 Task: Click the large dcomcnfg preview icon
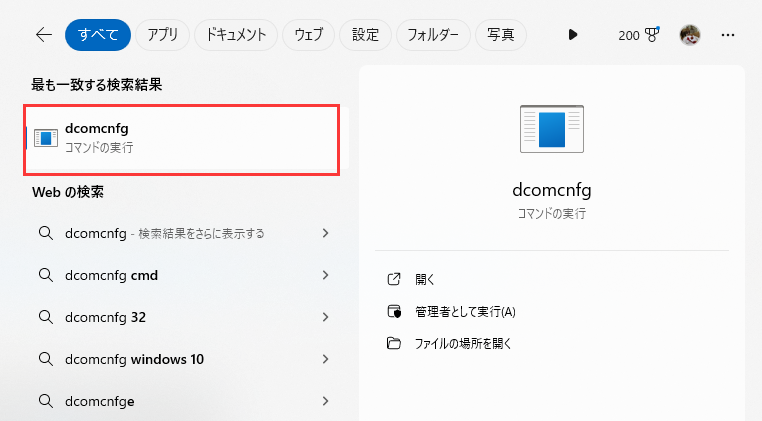[552, 129]
